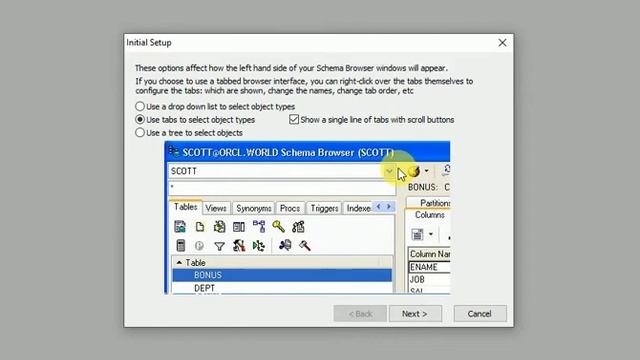Click the greyed-out round P icon
The image size is (640, 360).
tap(199, 246)
